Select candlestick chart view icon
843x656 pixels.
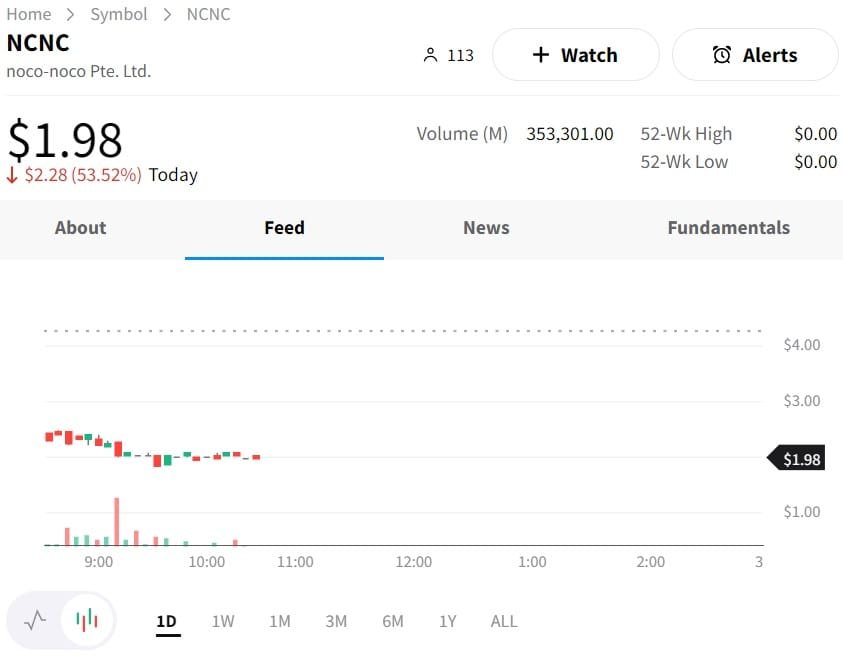tap(88, 621)
